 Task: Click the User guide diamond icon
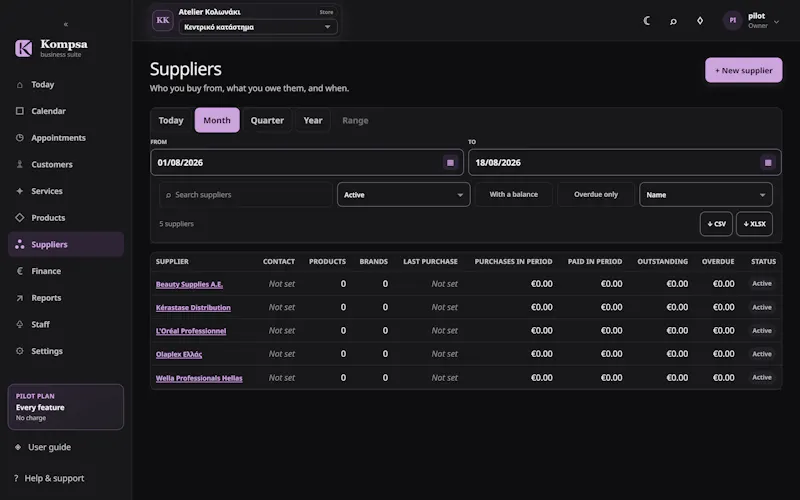tap(18, 447)
